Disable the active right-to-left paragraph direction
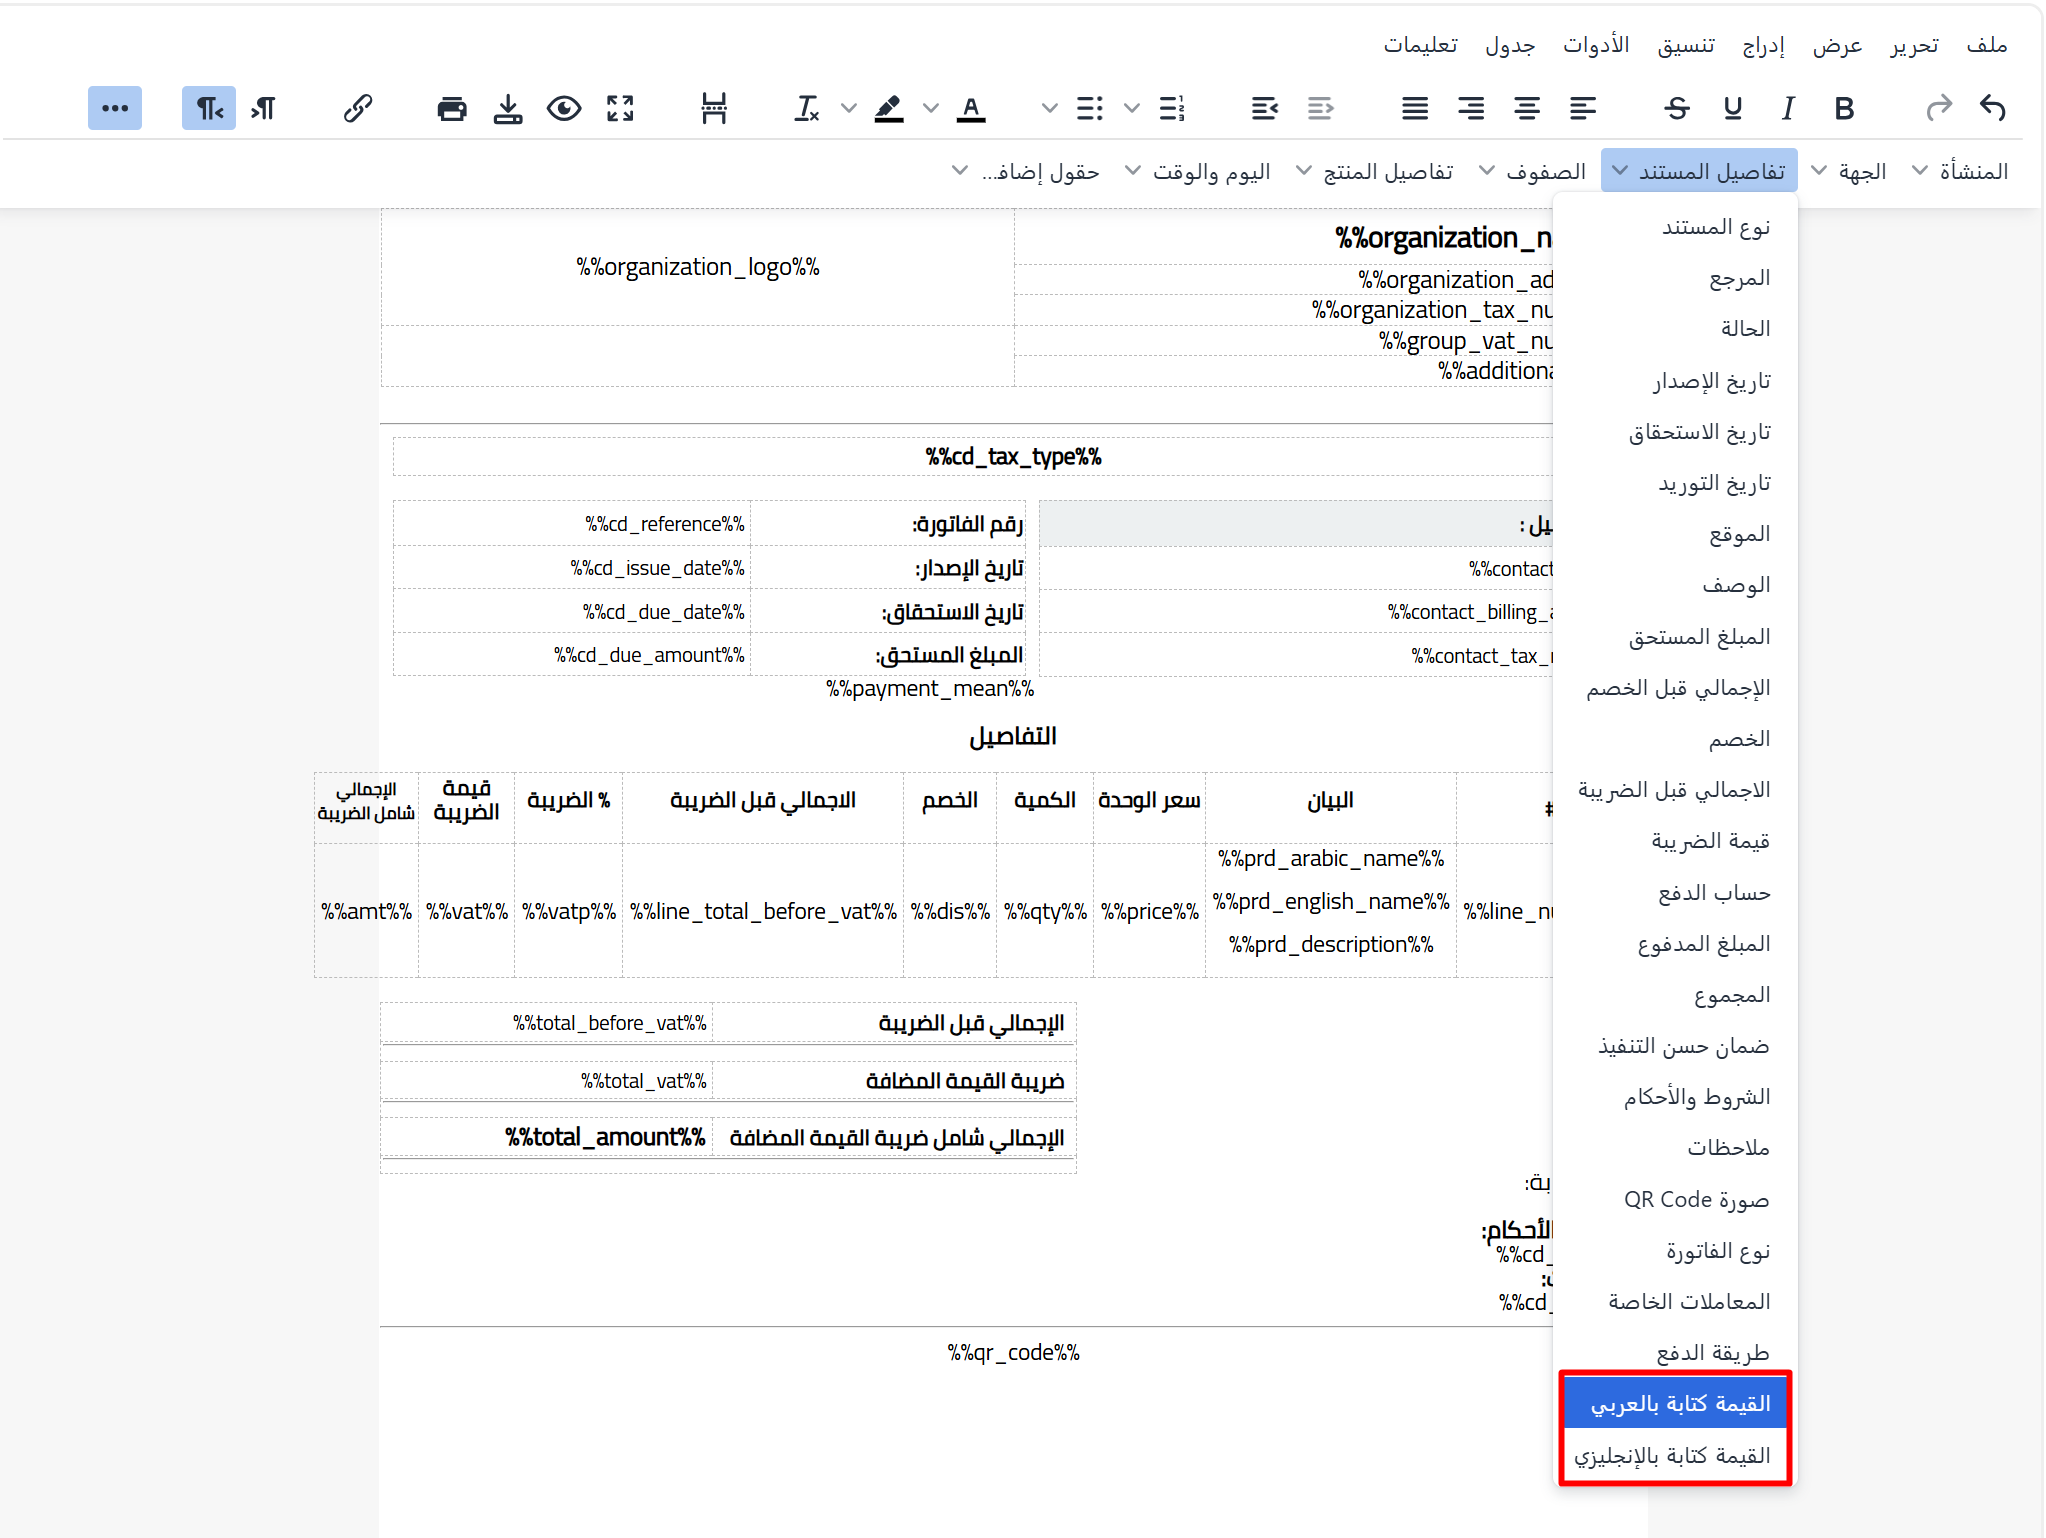 (x=208, y=108)
